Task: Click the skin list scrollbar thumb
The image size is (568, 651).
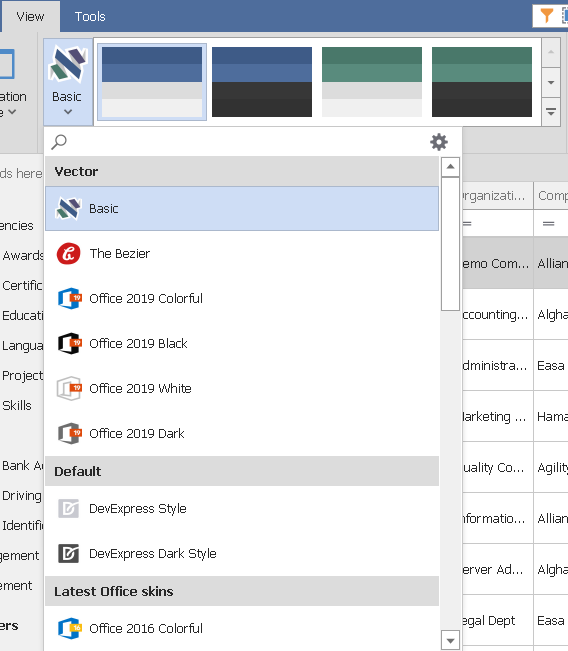Action: [x=450, y=244]
